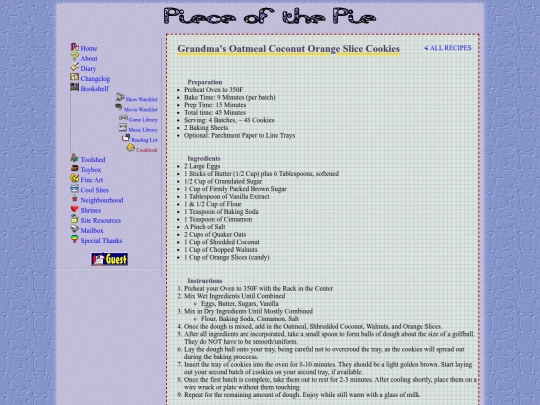Click 'Preheat Oven to 350F' text
Screen dimensions: 540x405
pyautogui.click(x=214, y=90)
